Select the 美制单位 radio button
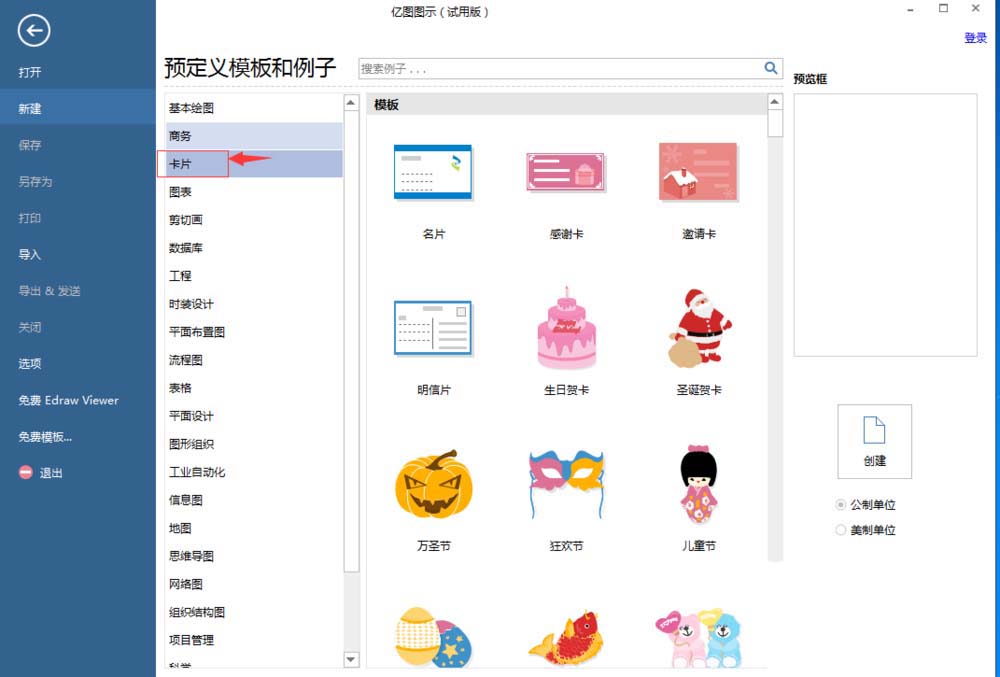The height and width of the screenshot is (677, 1000). click(x=840, y=529)
